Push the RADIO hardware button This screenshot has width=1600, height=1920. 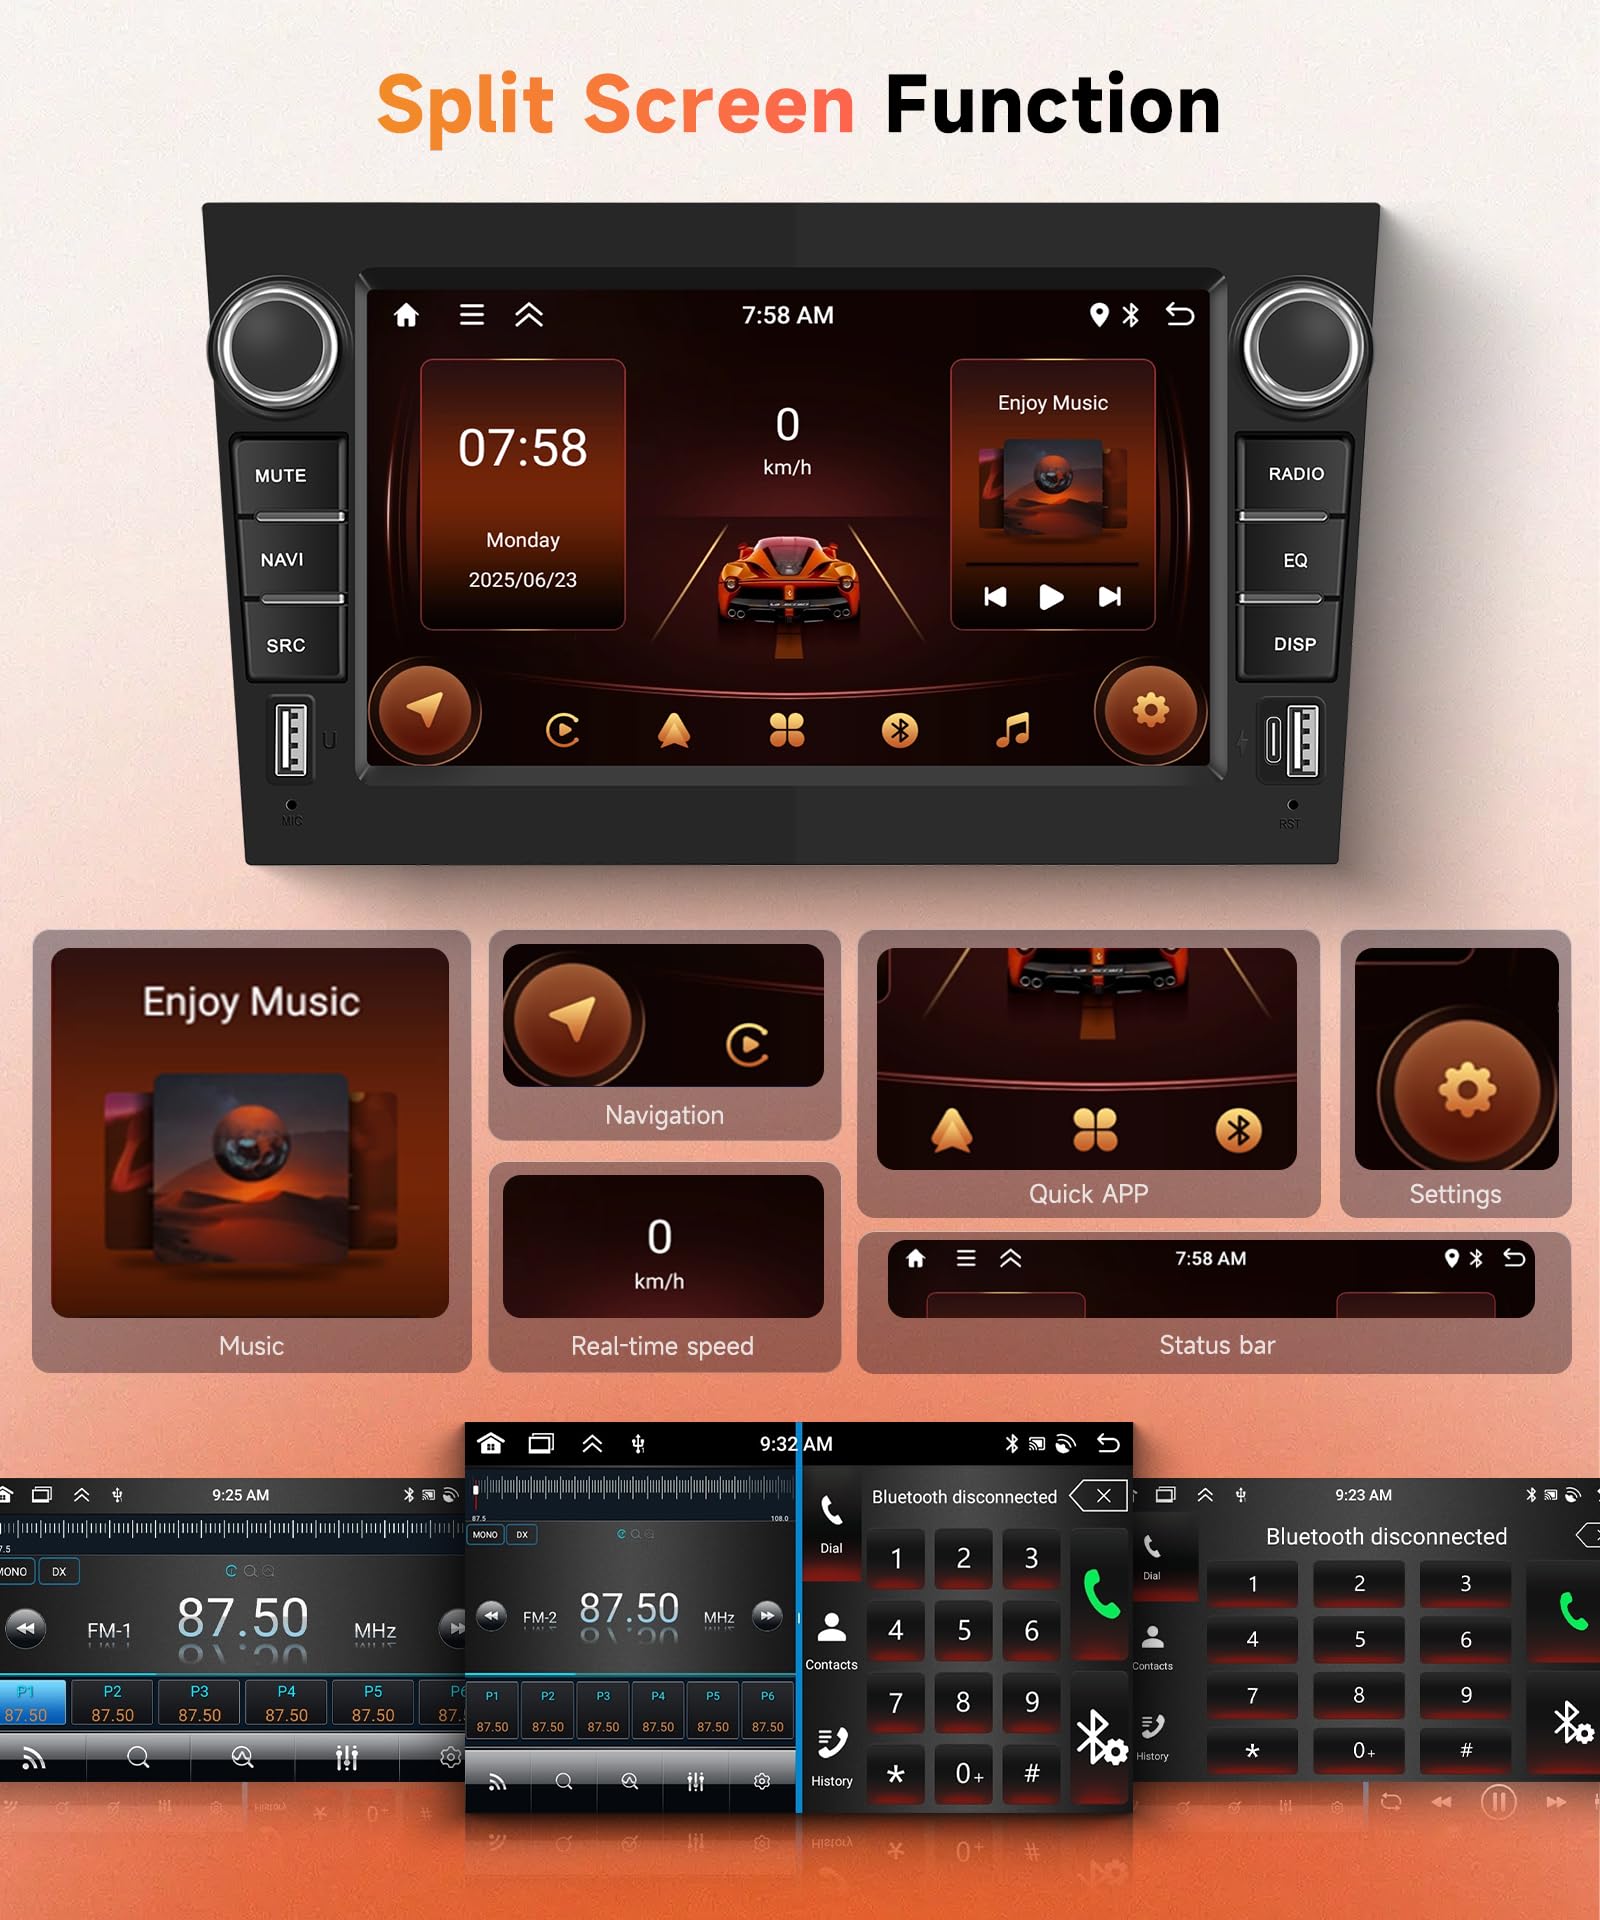point(1296,474)
